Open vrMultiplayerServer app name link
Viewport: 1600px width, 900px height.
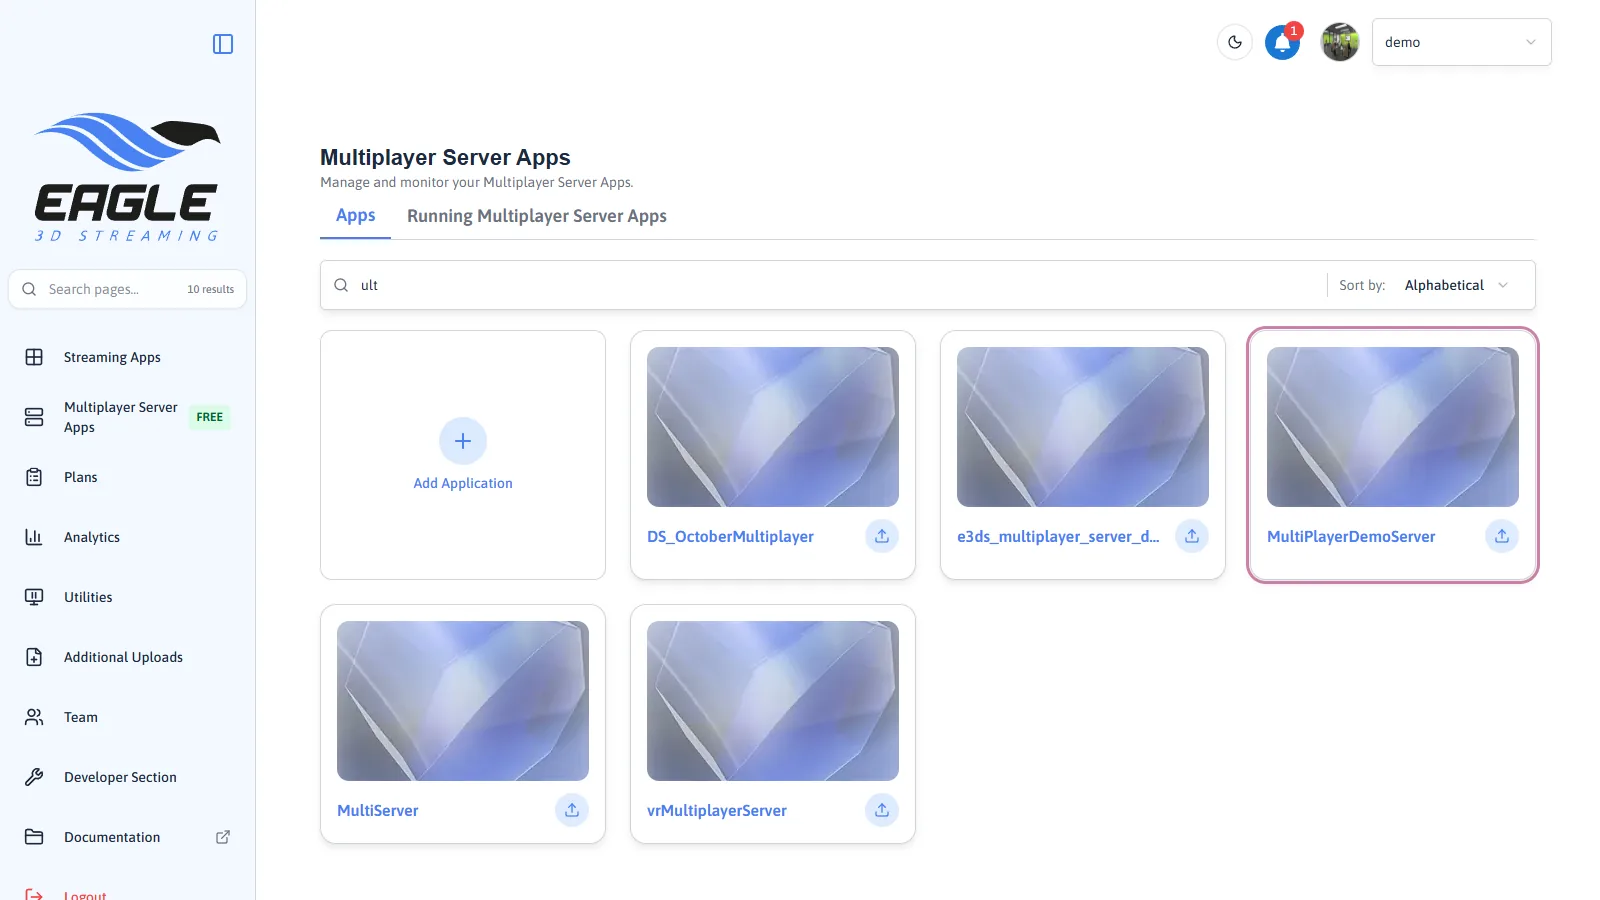click(x=717, y=811)
